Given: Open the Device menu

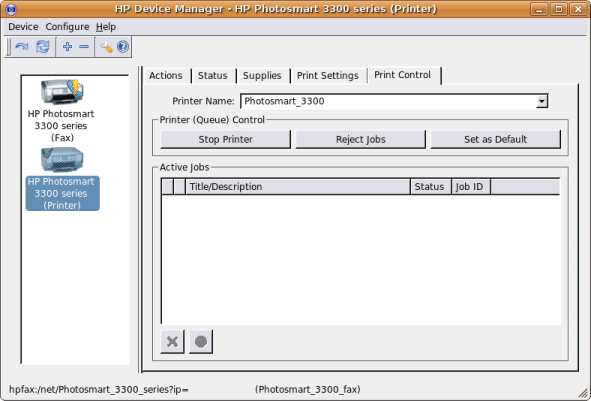Looking at the screenshot, I should [x=23, y=27].
